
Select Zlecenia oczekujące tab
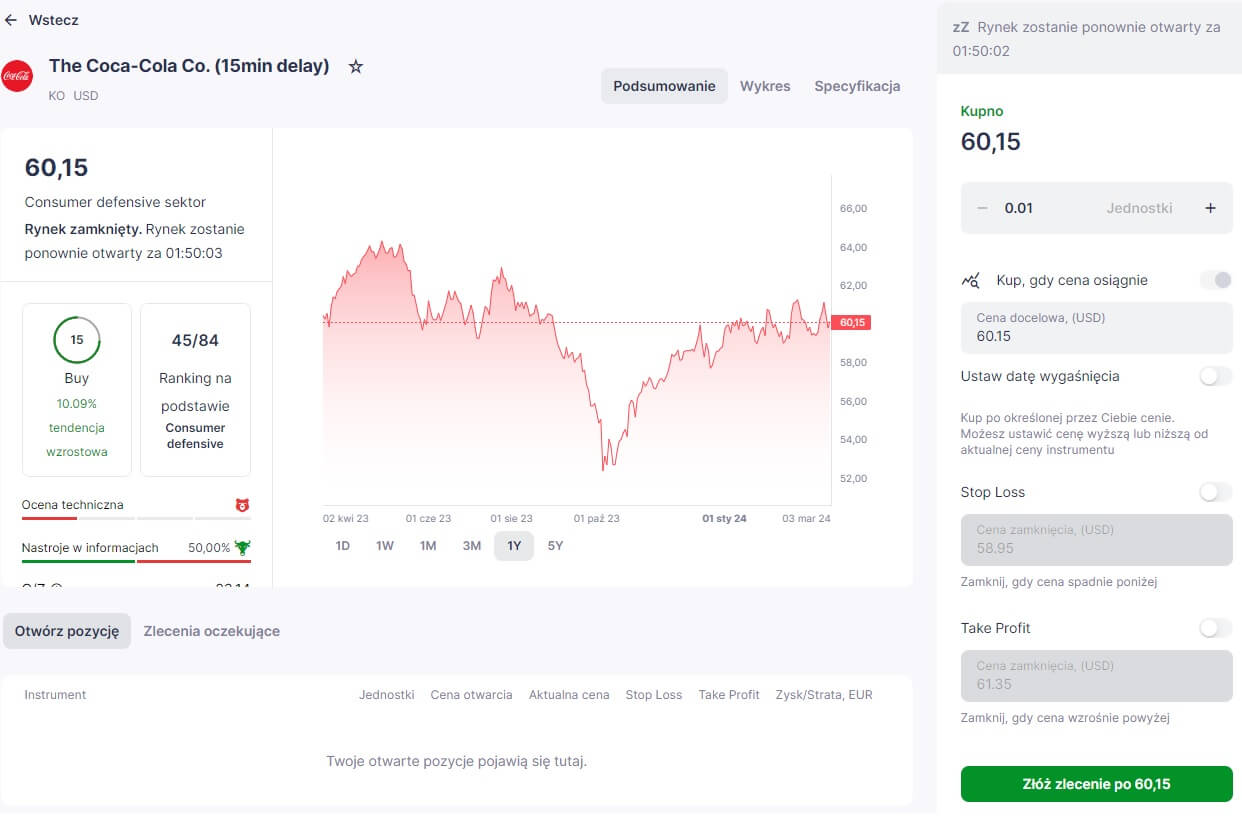tap(212, 631)
